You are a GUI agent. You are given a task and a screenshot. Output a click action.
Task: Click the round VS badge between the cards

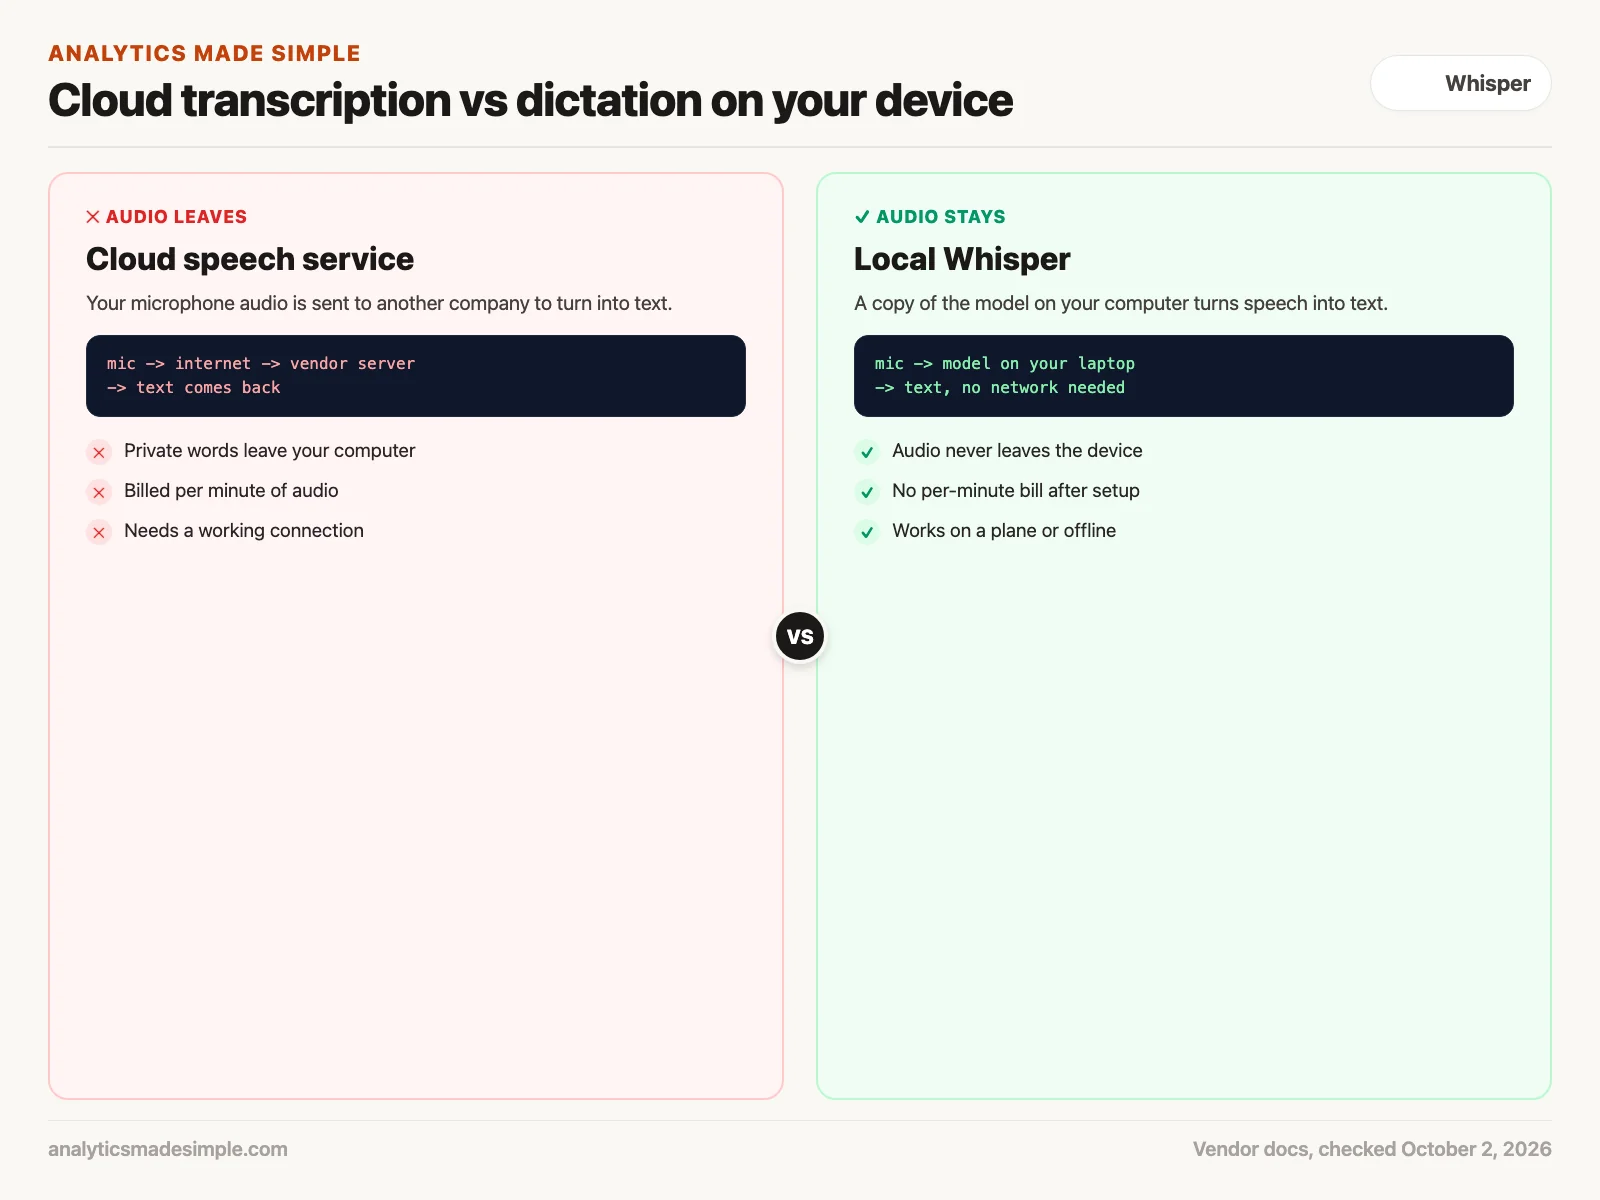[800, 636]
